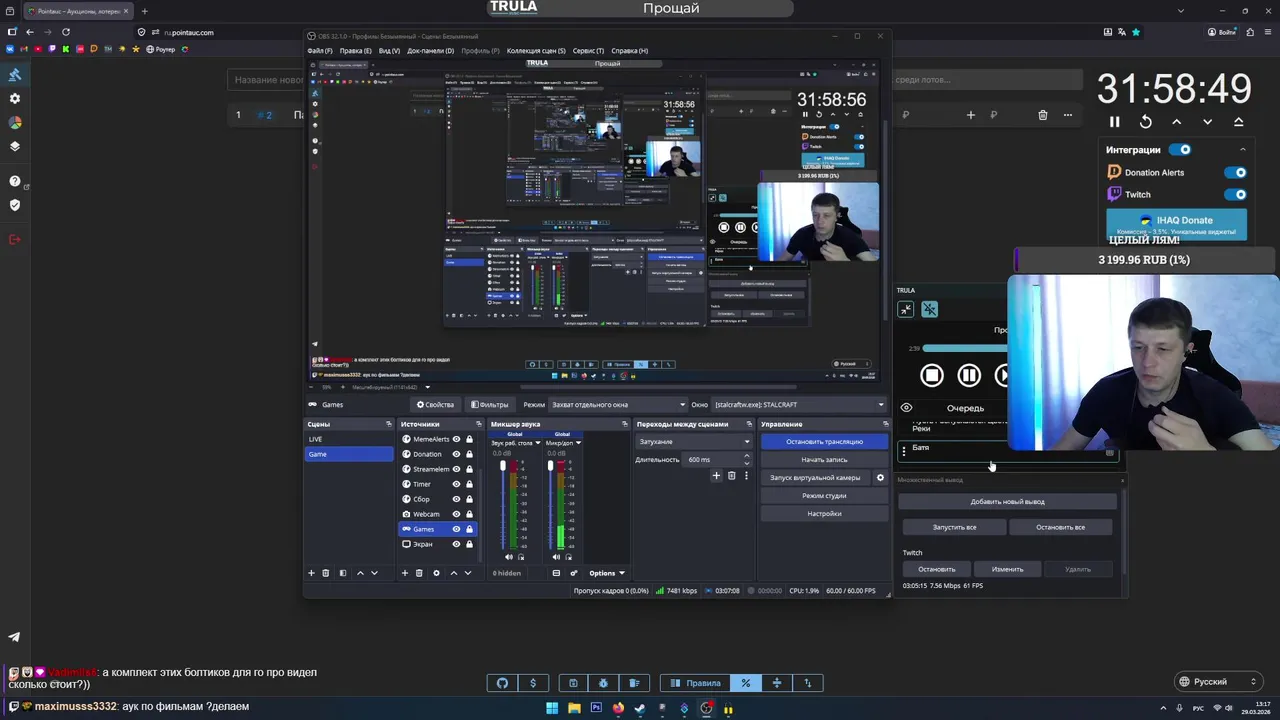
Task: Open the Док-панели menu in OBS
Action: (430, 50)
